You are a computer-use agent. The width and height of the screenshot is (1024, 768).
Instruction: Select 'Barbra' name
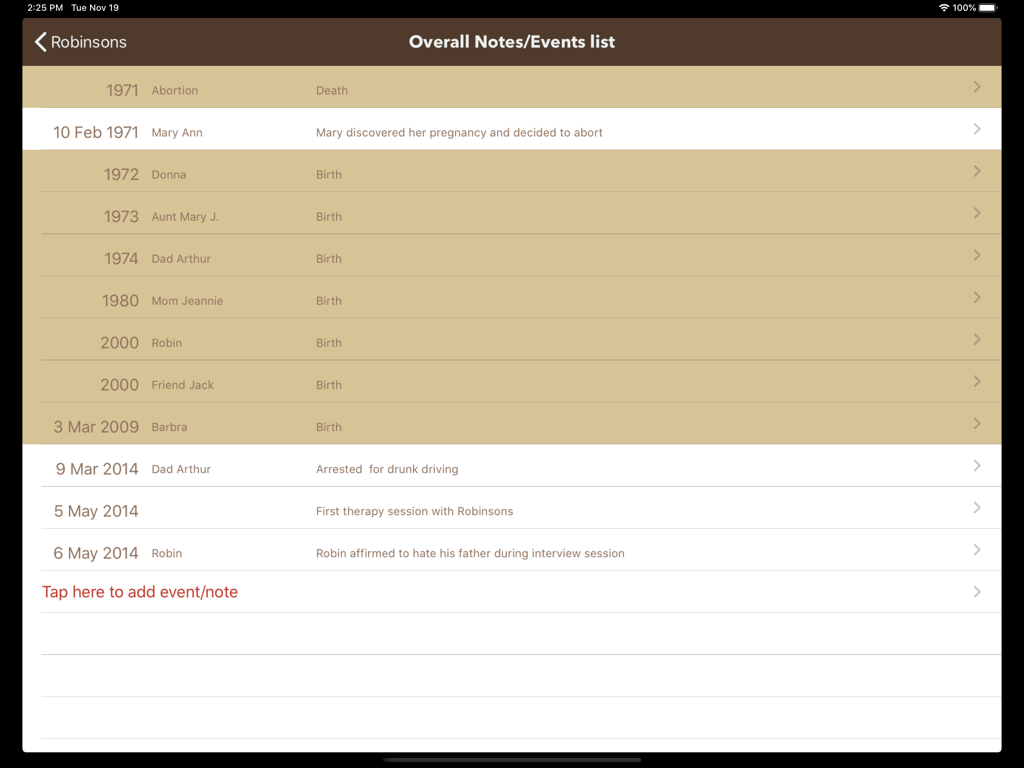169,427
